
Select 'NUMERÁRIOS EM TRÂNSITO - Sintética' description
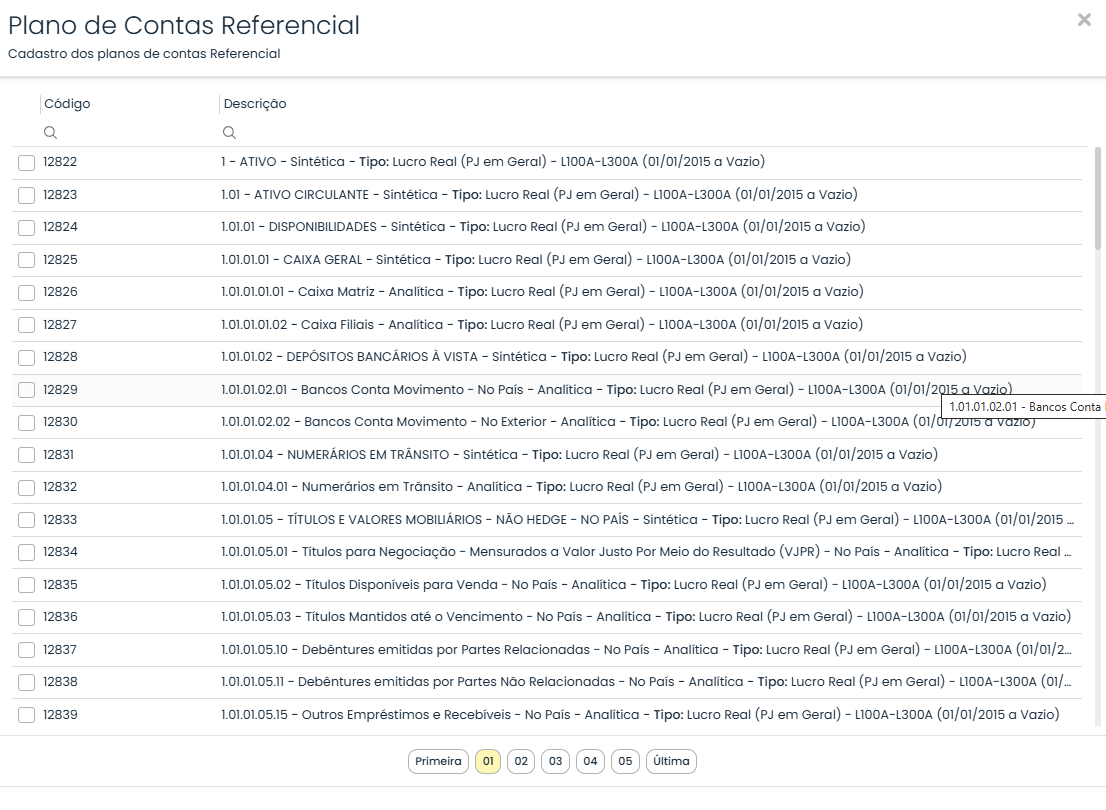tap(579, 454)
